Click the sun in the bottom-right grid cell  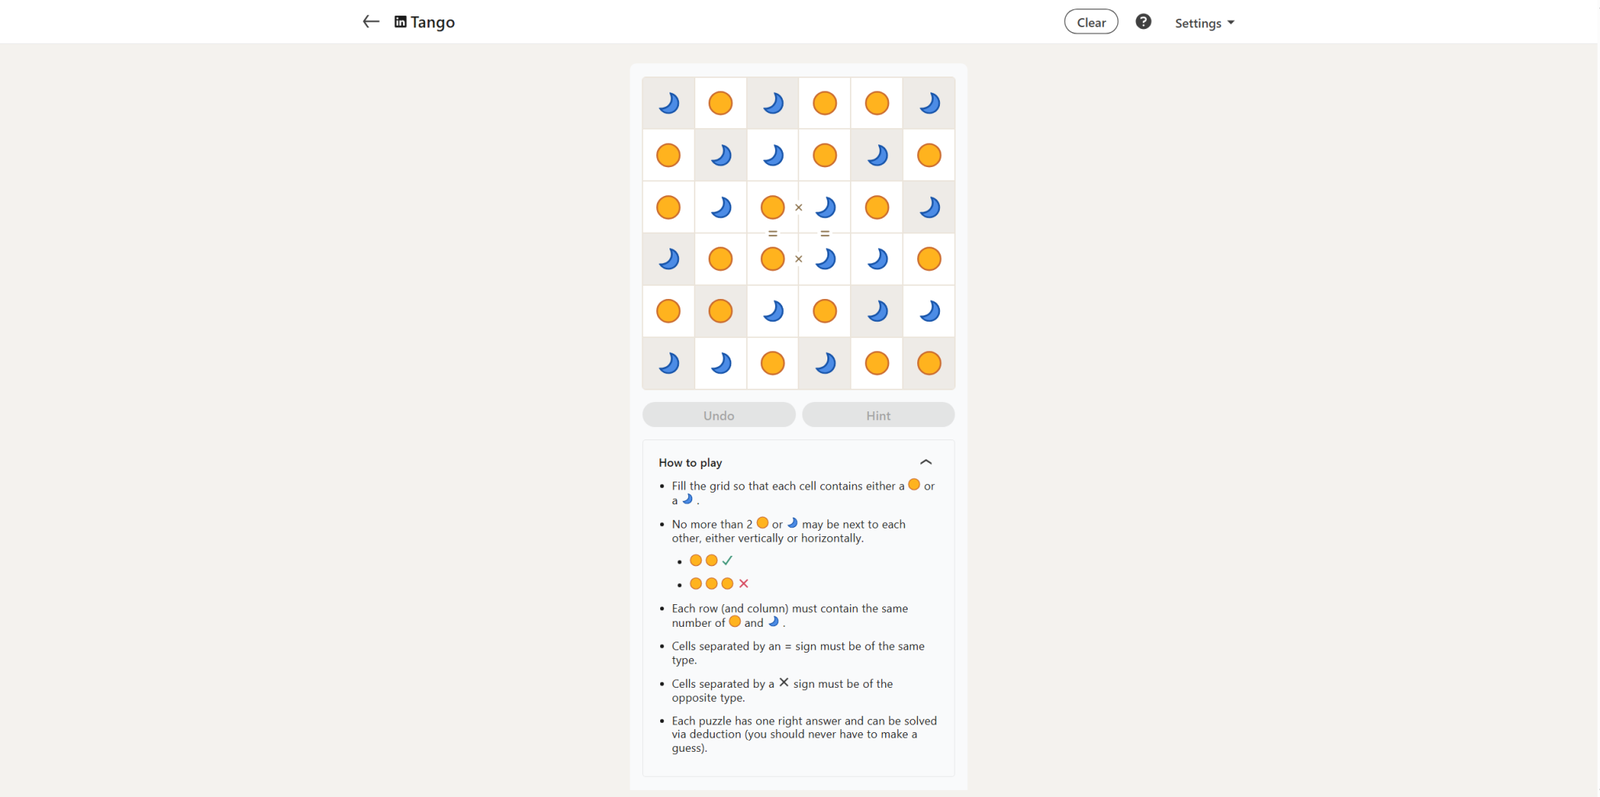click(929, 363)
